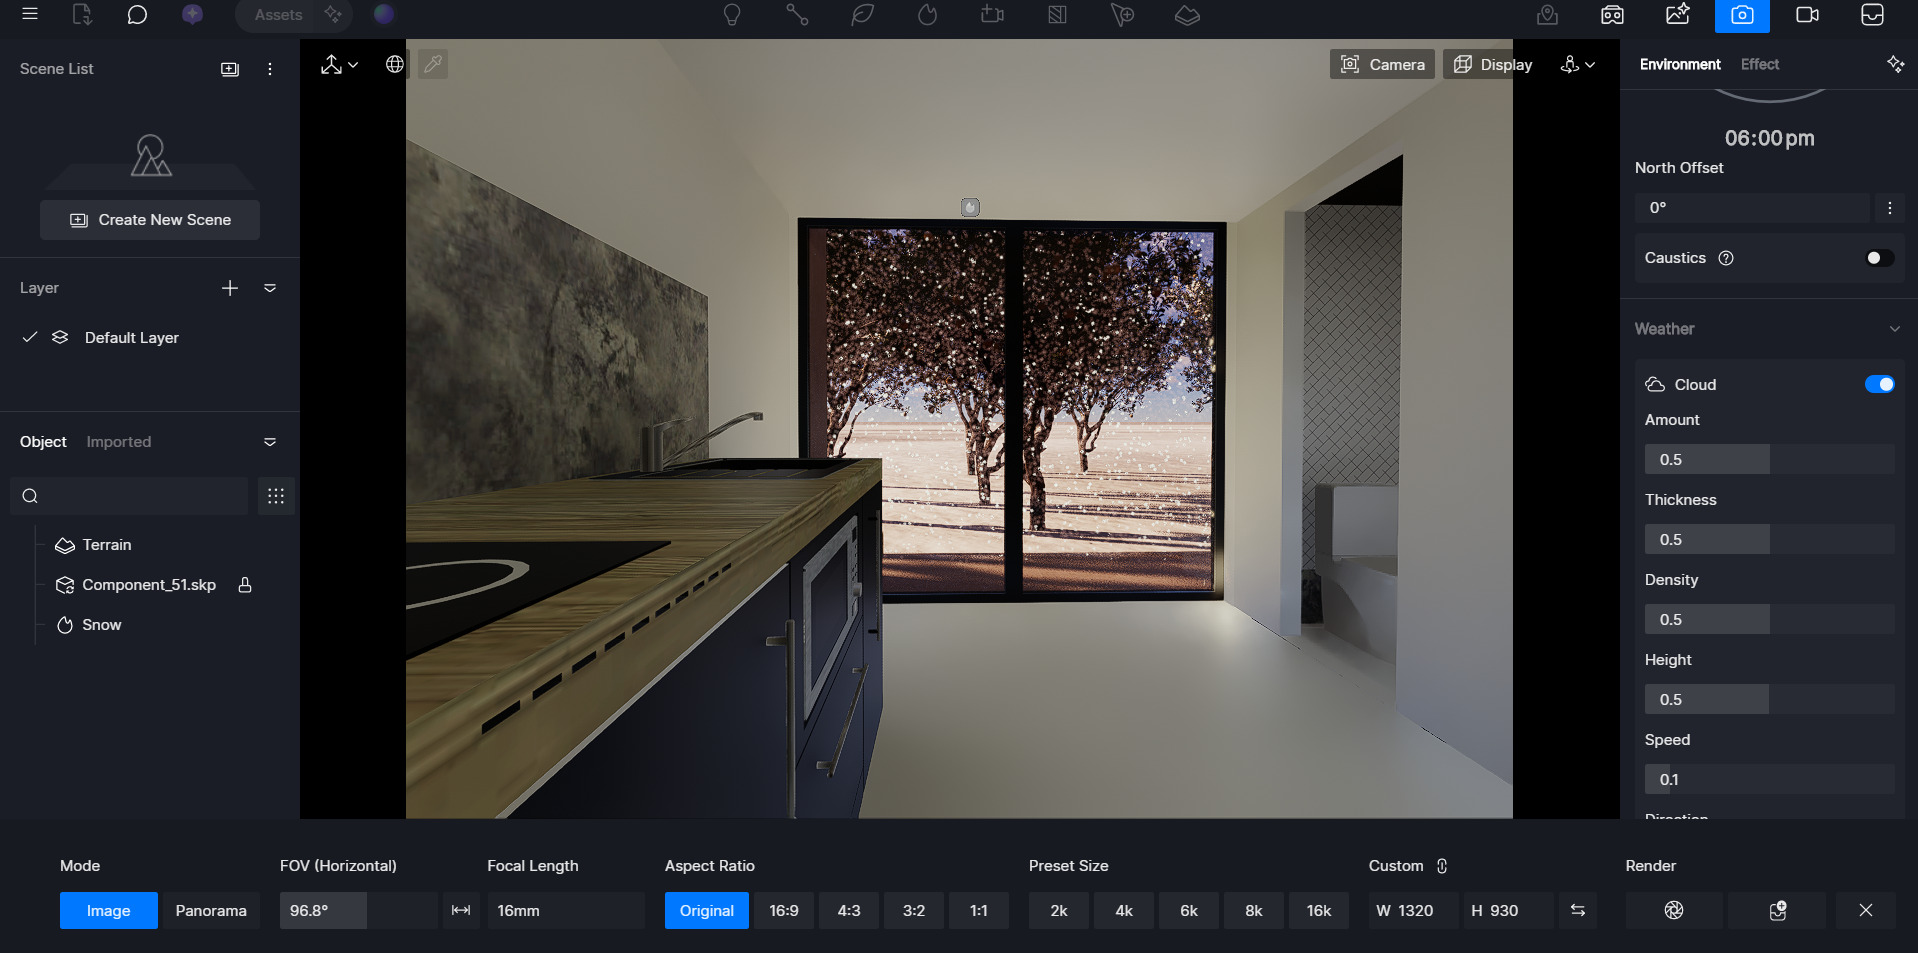Collapse the Weather section

pyautogui.click(x=1894, y=329)
